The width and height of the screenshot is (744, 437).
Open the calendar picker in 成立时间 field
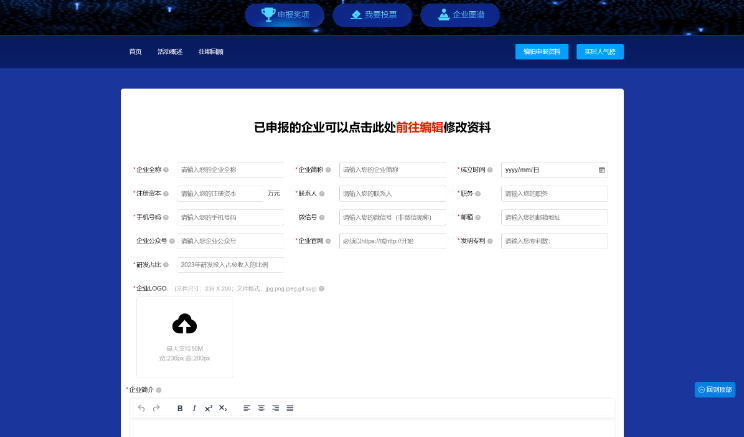click(x=601, y=170)
